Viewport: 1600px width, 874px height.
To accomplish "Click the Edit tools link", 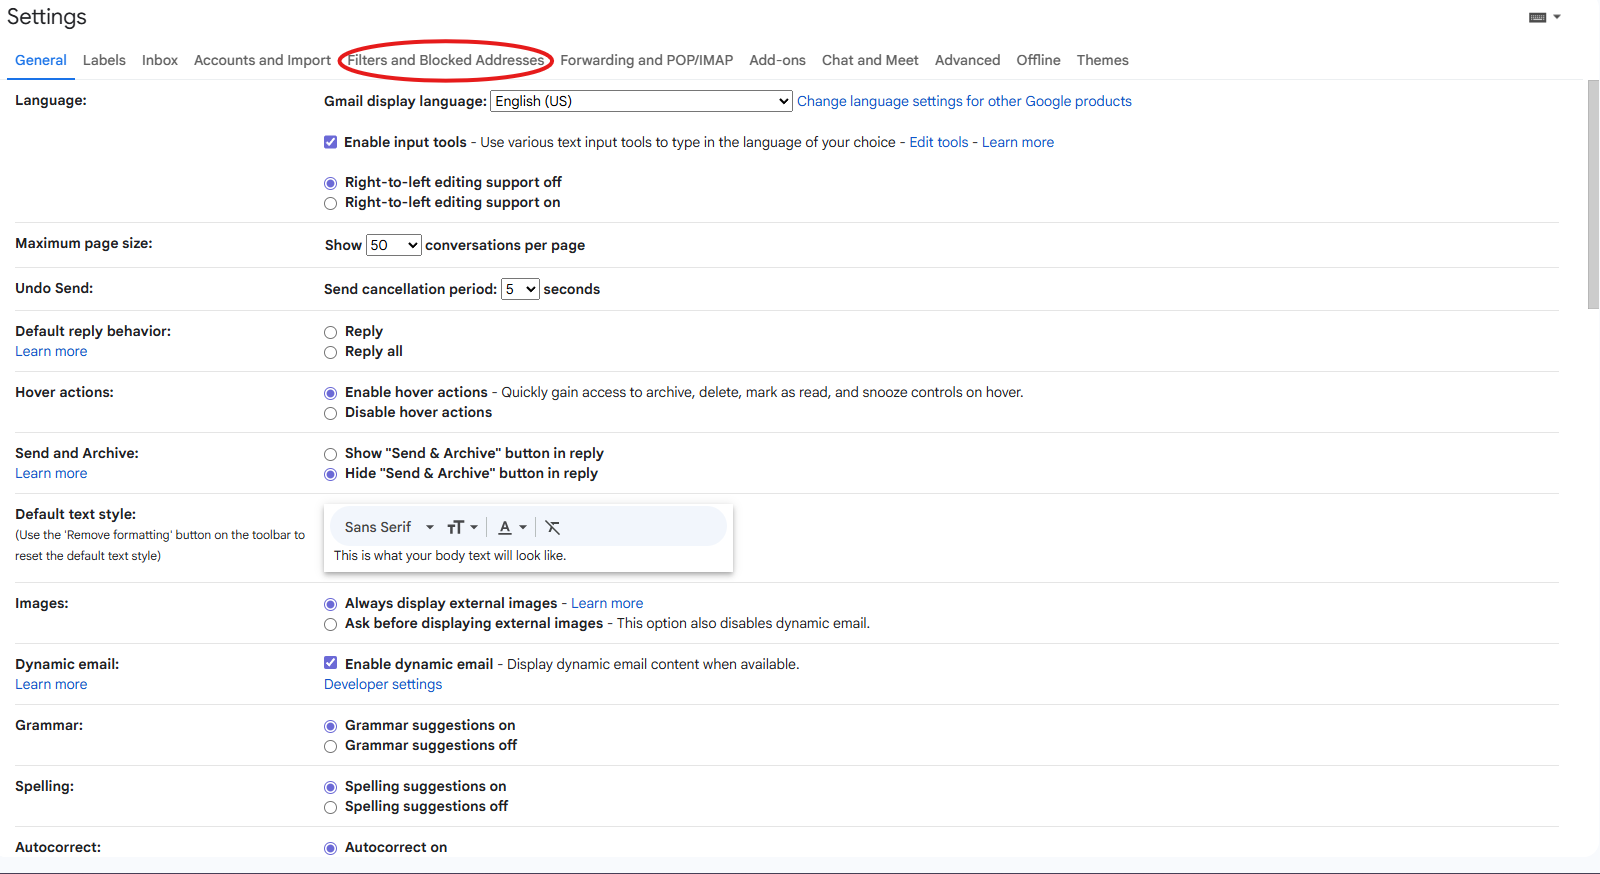I will point(939,142).
